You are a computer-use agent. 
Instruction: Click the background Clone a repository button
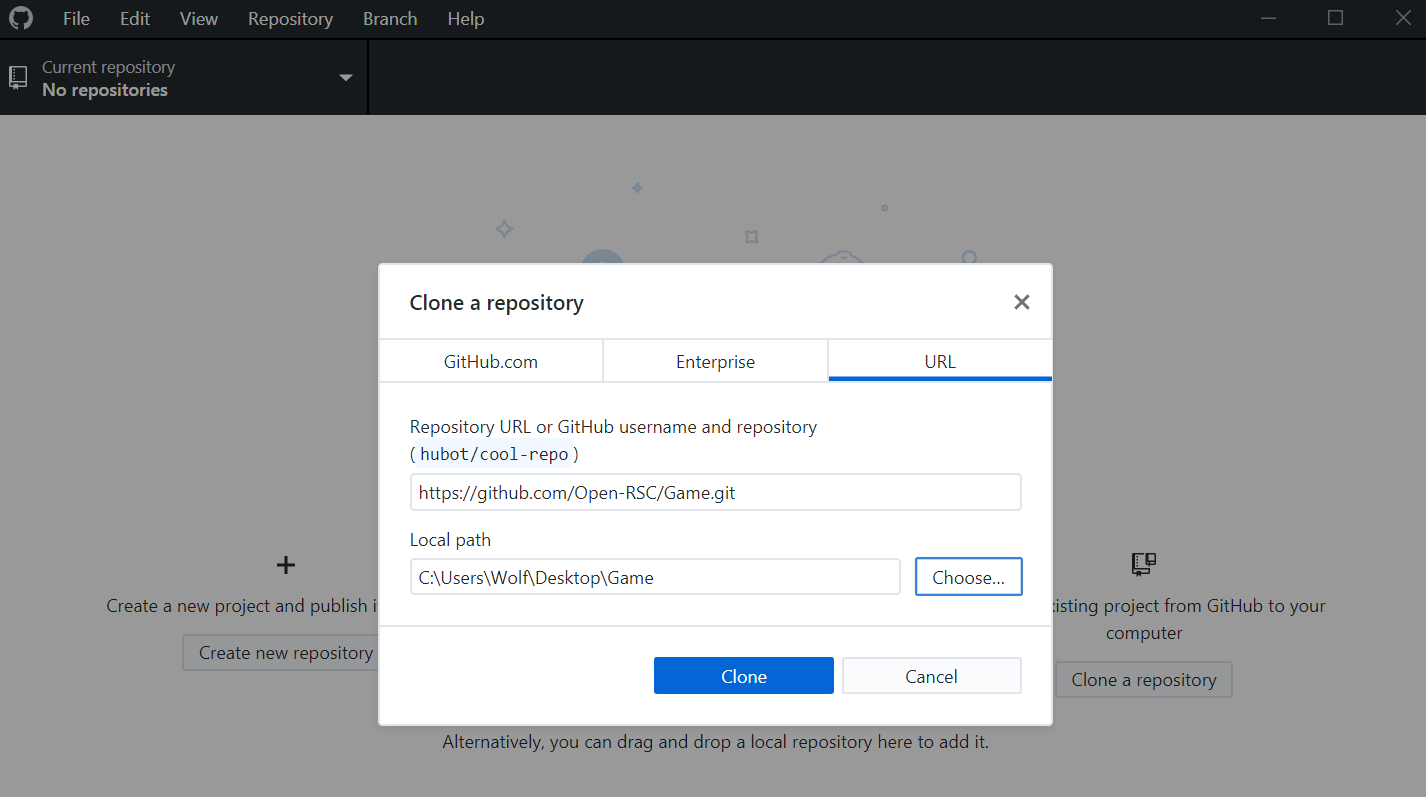click(1144, 679)
